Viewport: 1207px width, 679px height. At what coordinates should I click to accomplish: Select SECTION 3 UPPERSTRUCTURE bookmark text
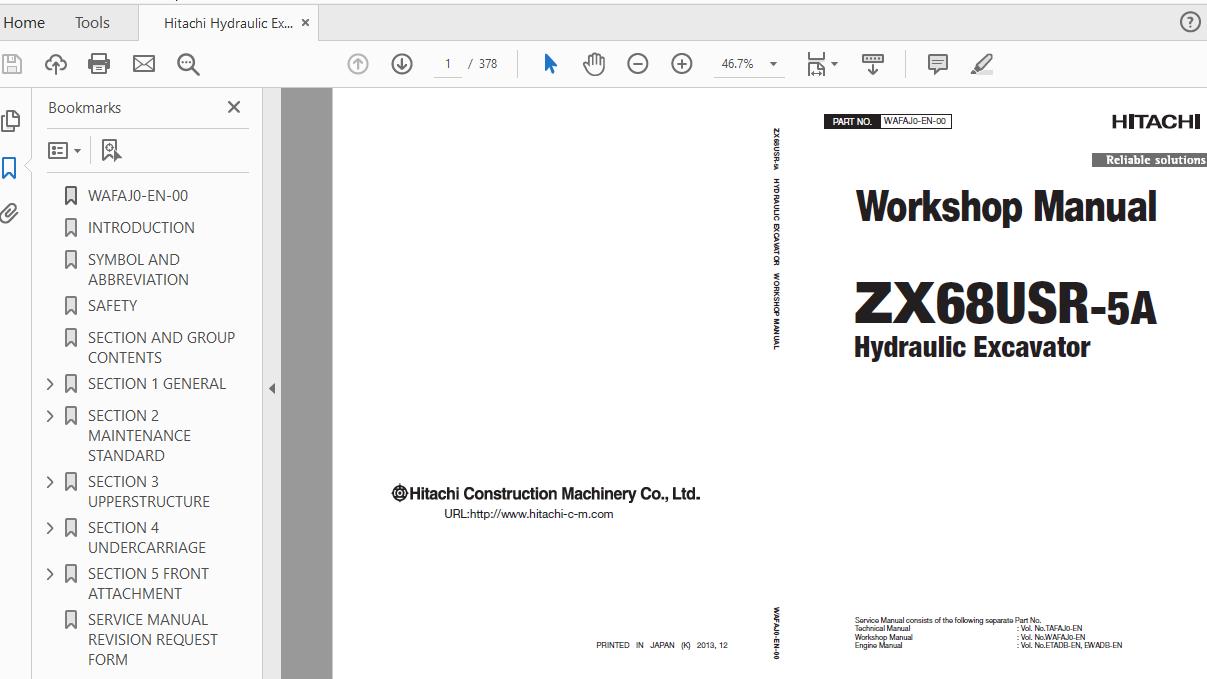(x=149, y=491)
